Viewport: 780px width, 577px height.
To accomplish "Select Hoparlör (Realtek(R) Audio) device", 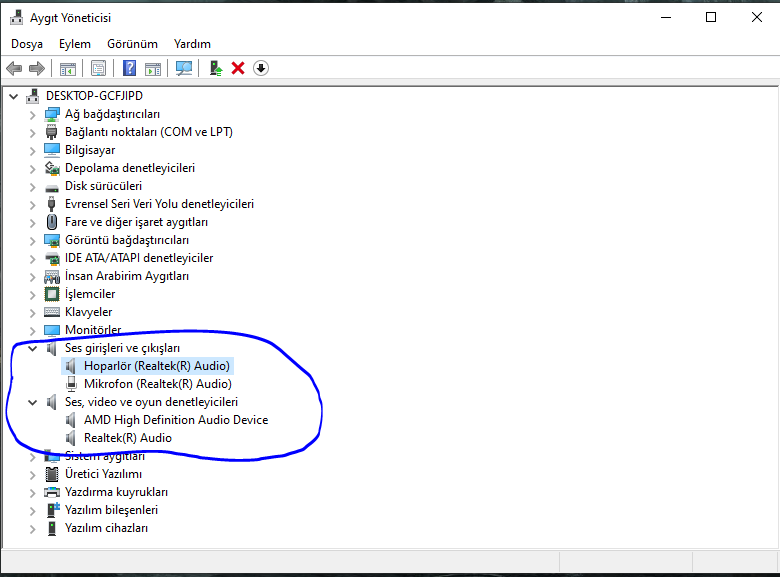I will click(157, 366).
